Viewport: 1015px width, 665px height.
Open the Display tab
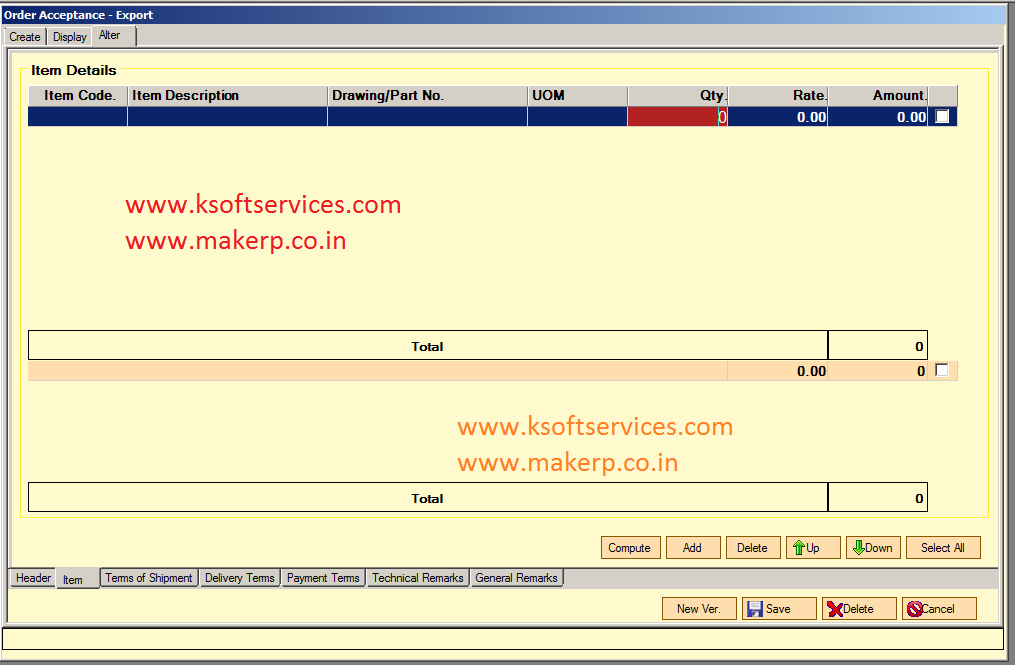(x=70, y=37)
